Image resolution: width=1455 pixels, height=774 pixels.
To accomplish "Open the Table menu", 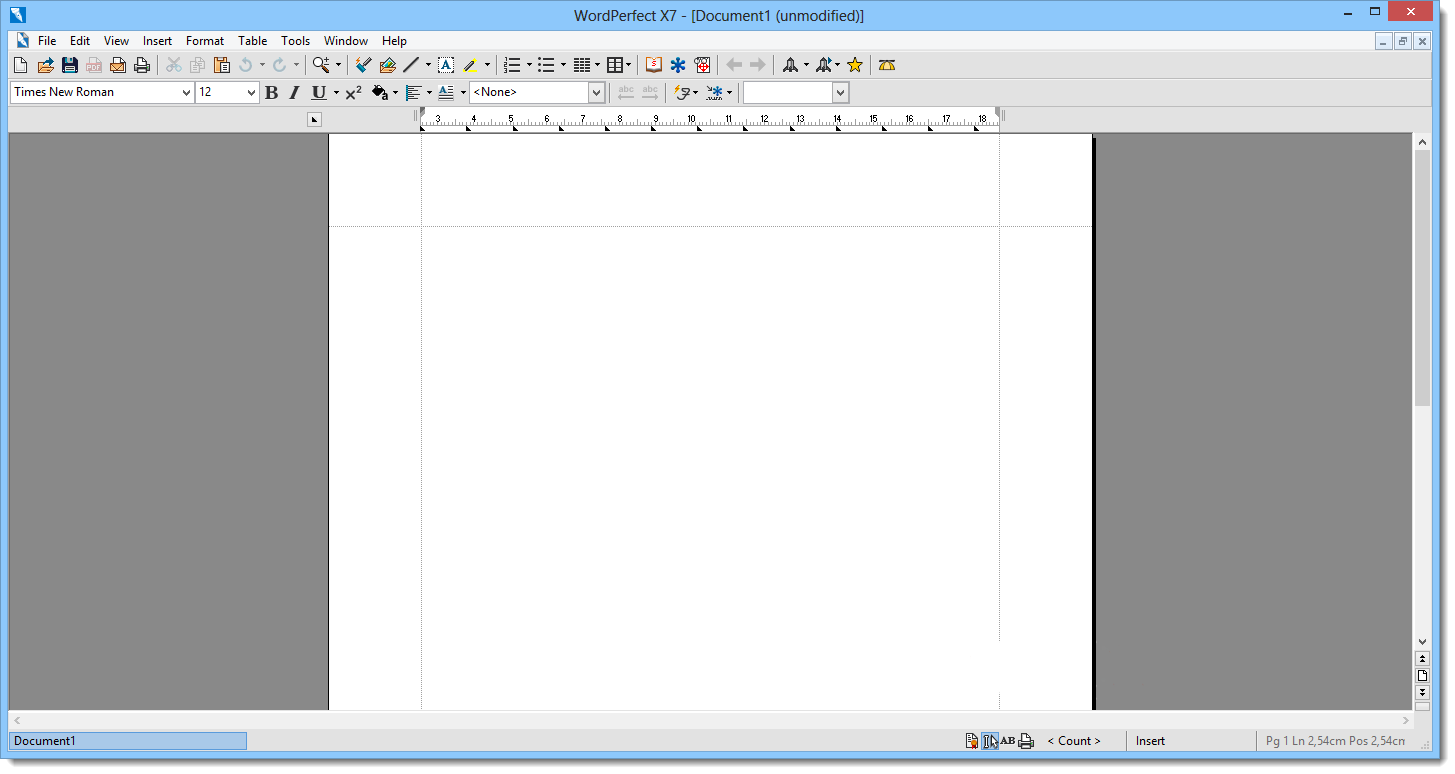I will click(x=252, y=41).
